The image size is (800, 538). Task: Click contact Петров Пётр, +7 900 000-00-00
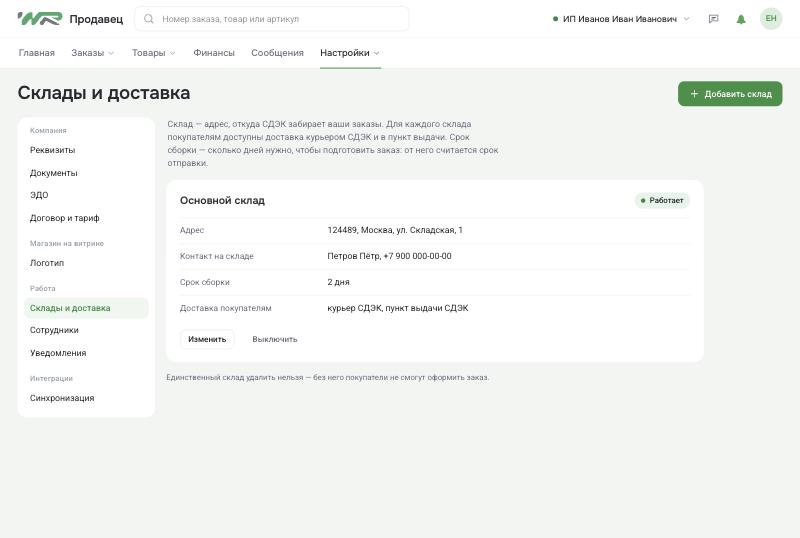(389, 256)
